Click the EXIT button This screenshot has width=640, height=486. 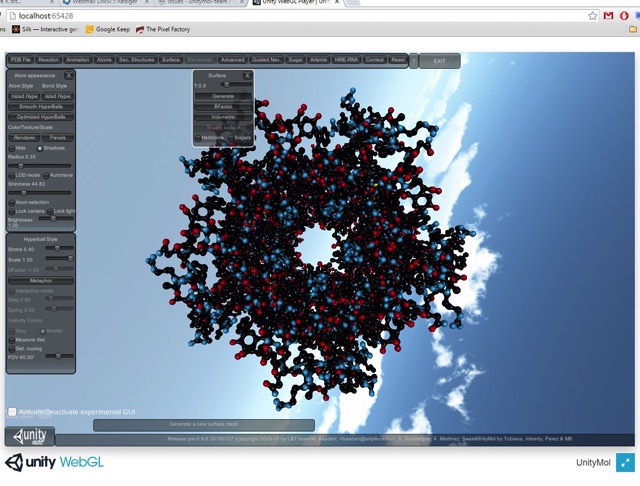tap(440, 61)
